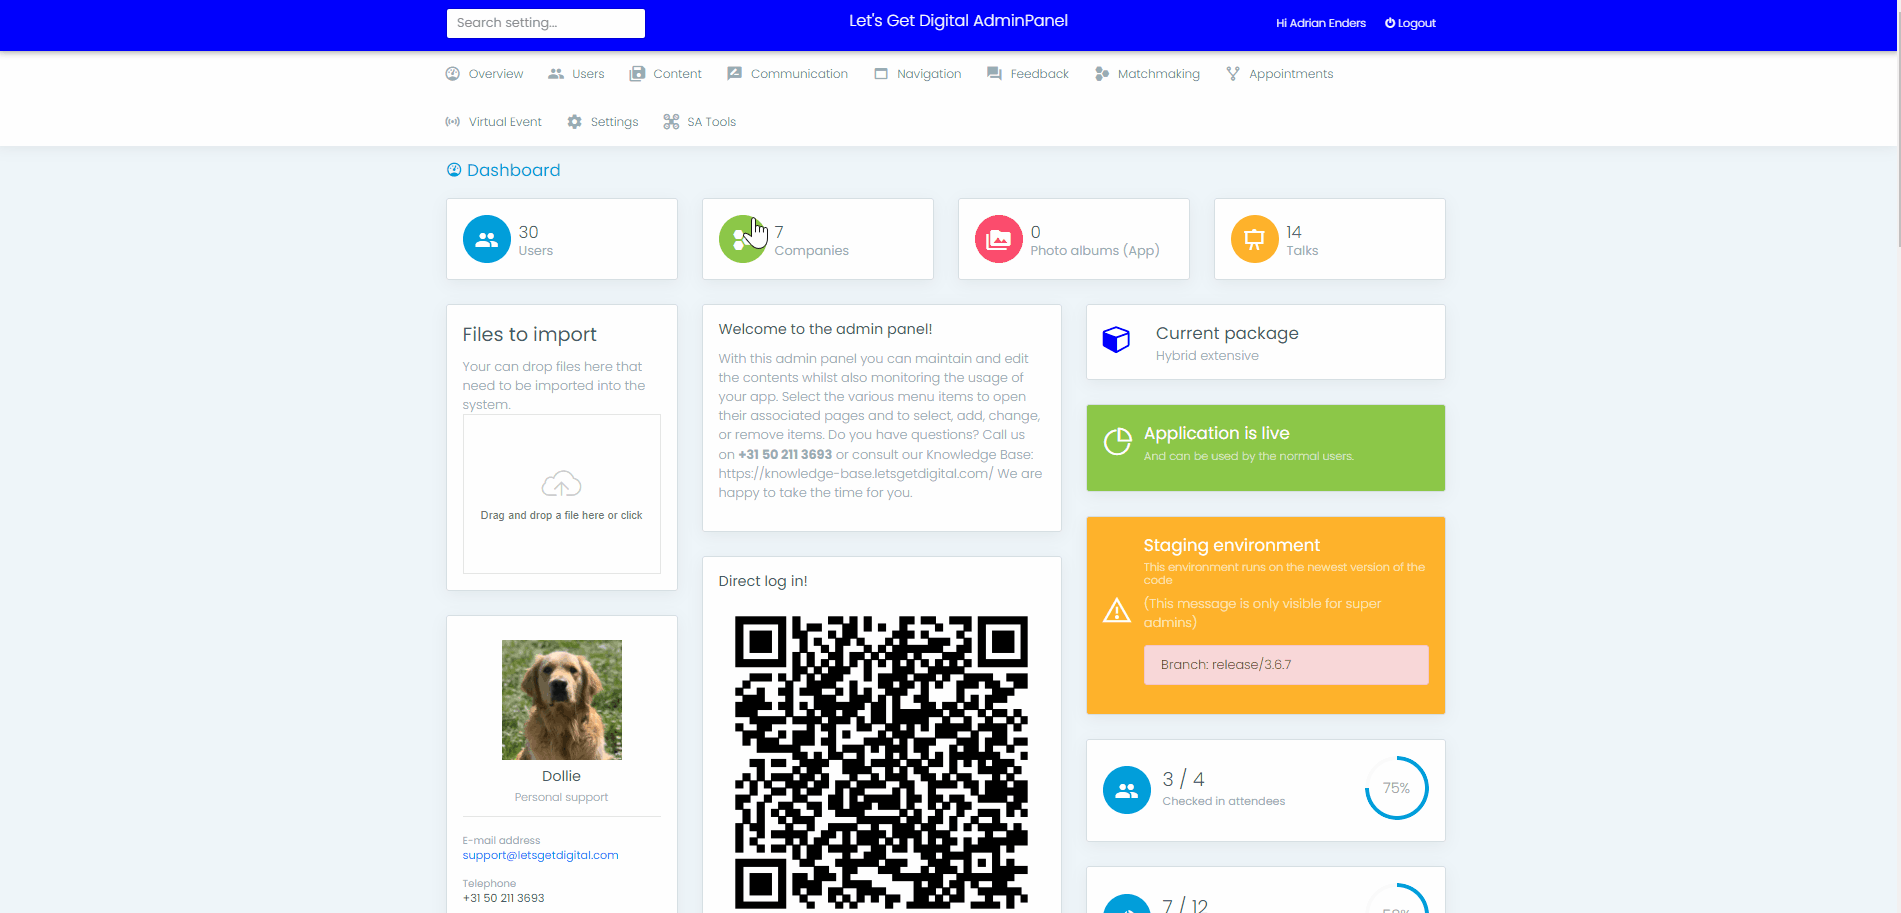Click the Application is live pie icon

(1117, 441)
